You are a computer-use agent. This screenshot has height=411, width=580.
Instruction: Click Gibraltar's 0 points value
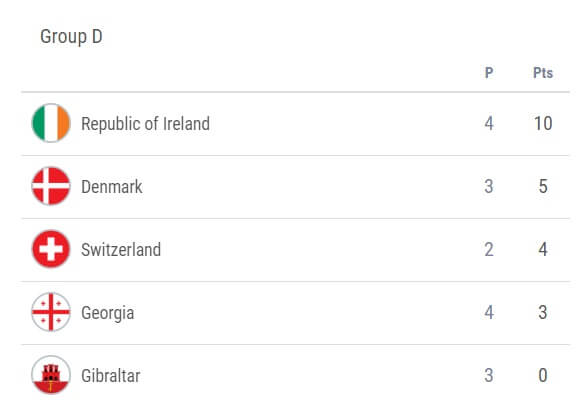click(x=543, y=375)
